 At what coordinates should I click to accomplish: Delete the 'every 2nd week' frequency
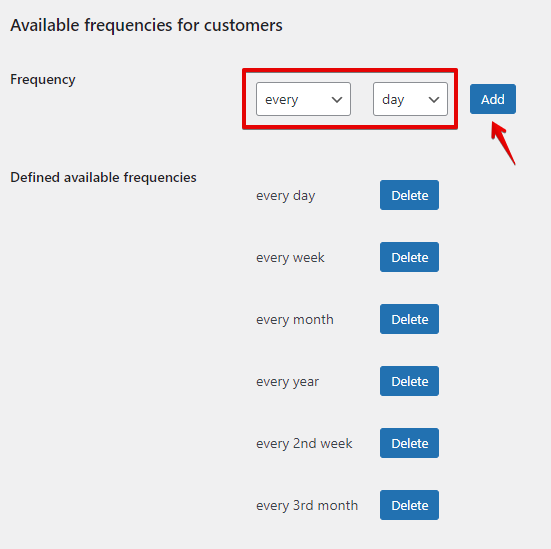[x=409, y=443]
